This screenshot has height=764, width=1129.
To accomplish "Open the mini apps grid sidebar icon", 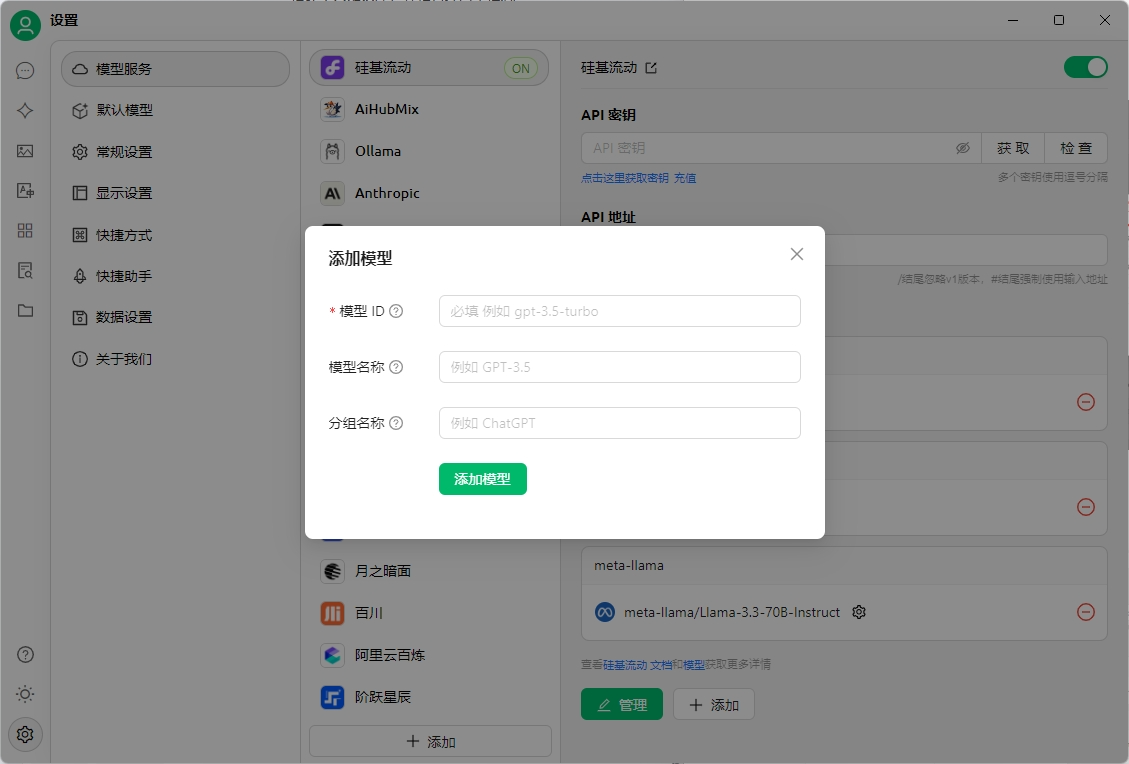I will 25,230.
